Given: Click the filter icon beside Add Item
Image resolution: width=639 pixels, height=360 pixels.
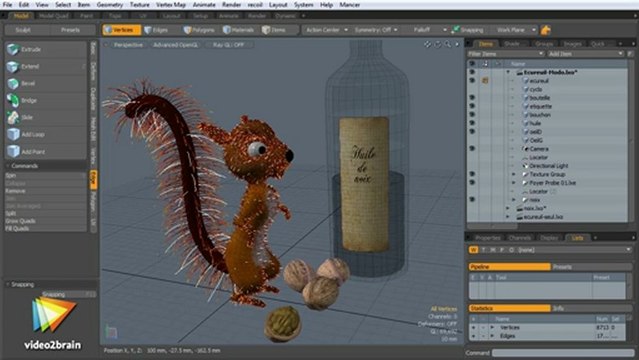Looking at the screenshot, I should pos(630,54).
